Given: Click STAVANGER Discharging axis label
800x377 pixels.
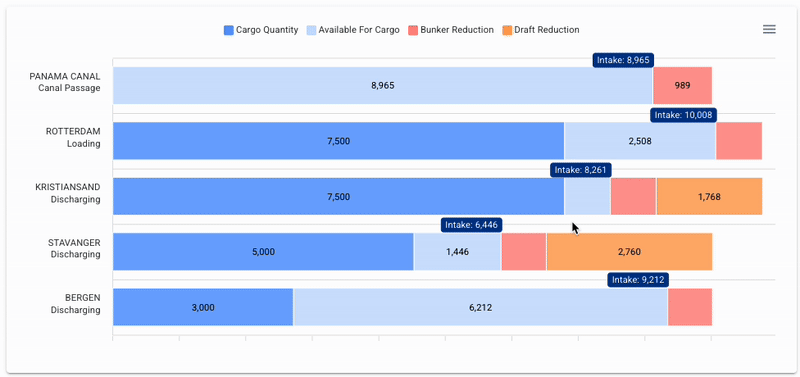Looking at the screenshot, I should 74,248.
